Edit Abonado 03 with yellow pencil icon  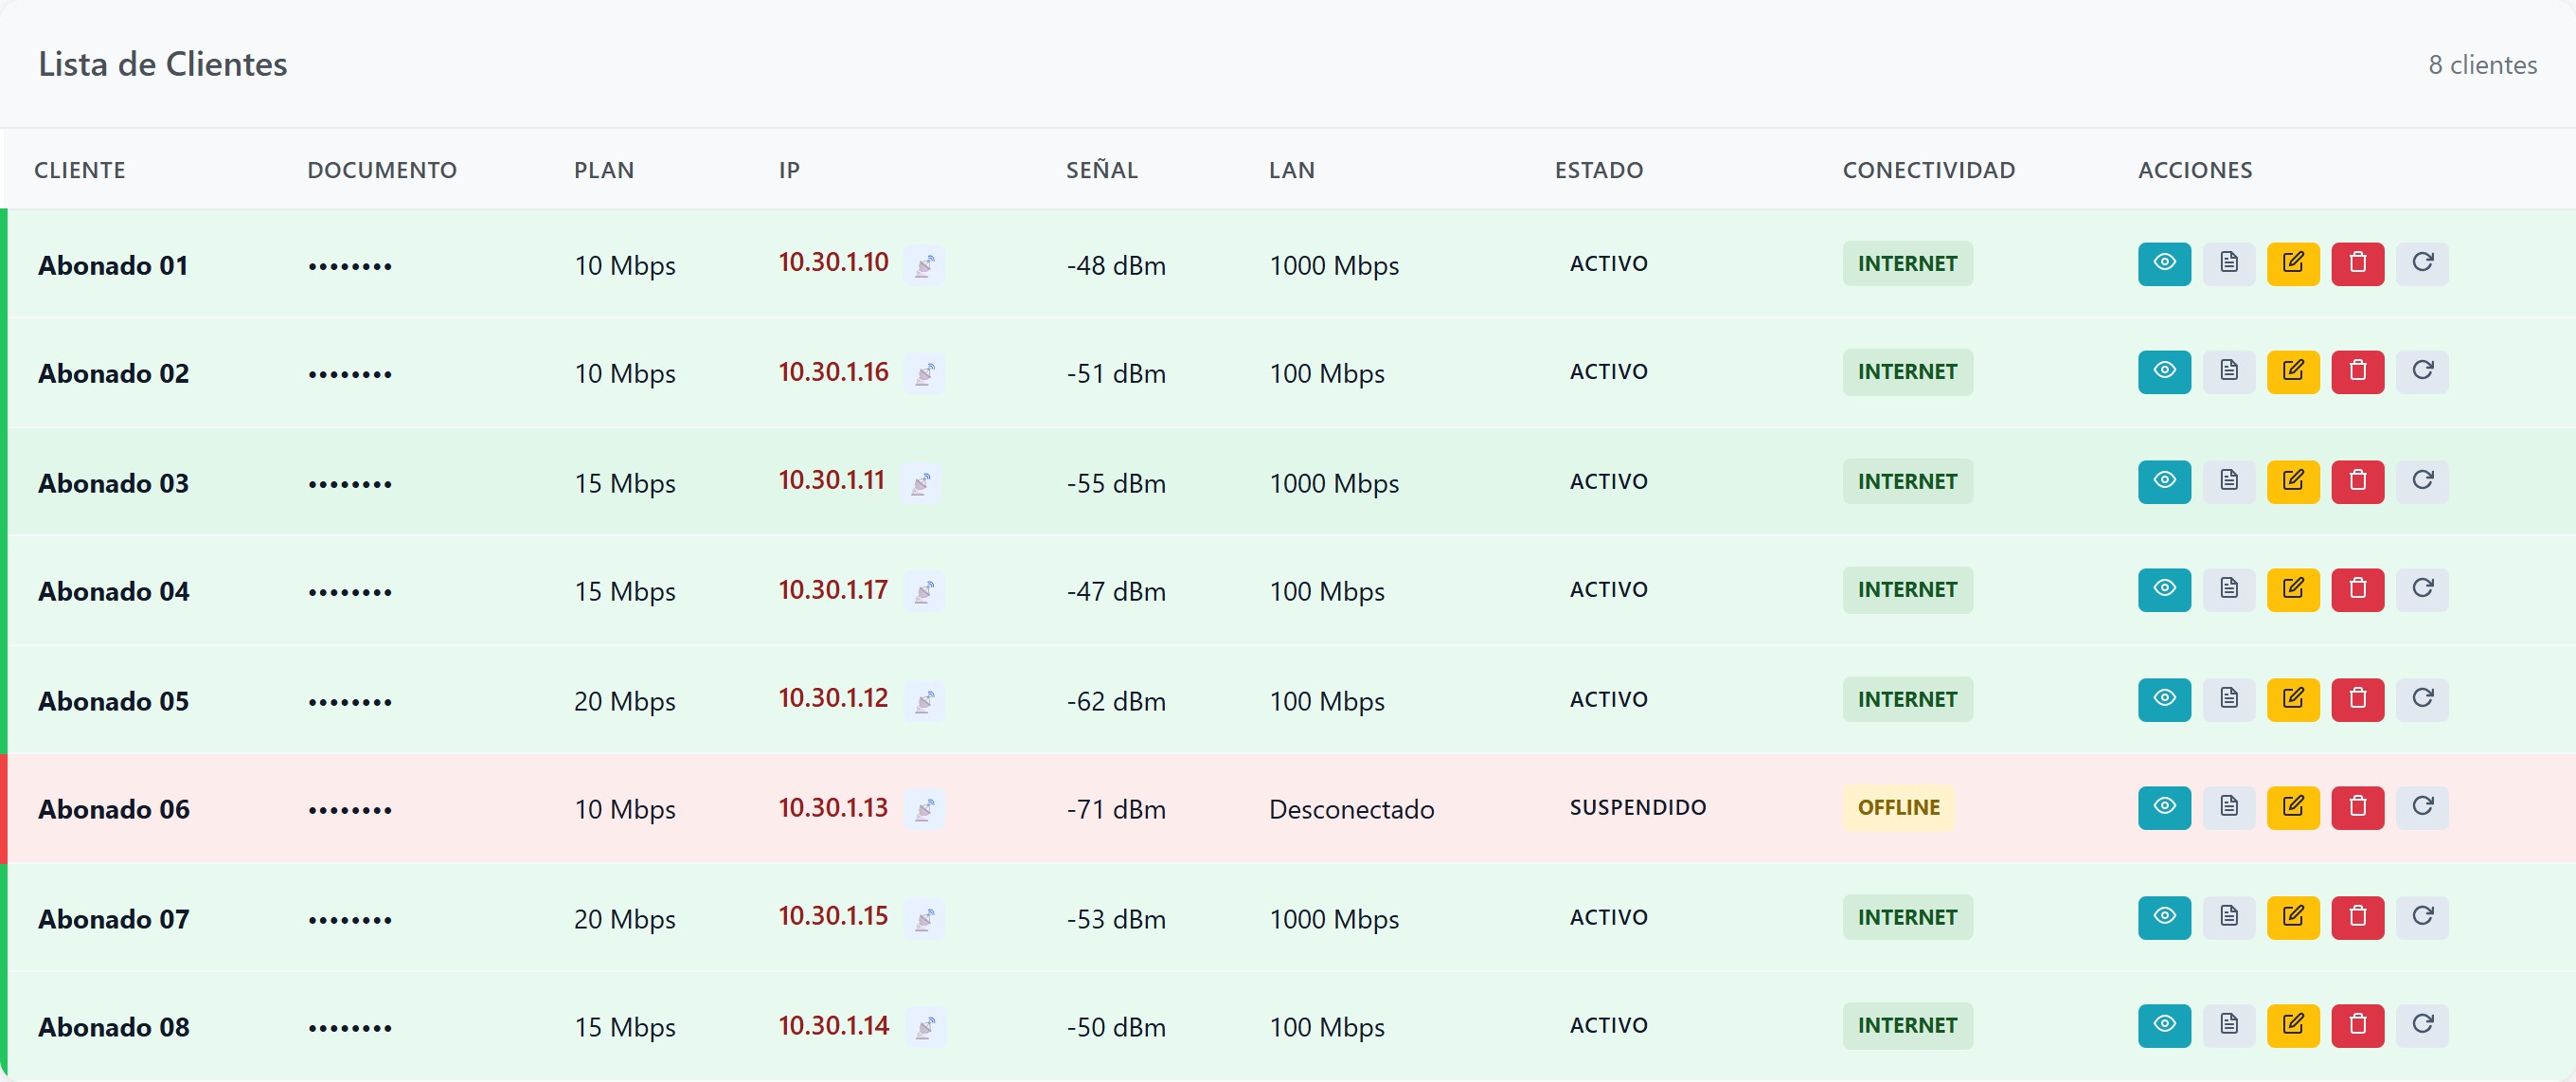pyautogui.click(x=2293, y=482)
